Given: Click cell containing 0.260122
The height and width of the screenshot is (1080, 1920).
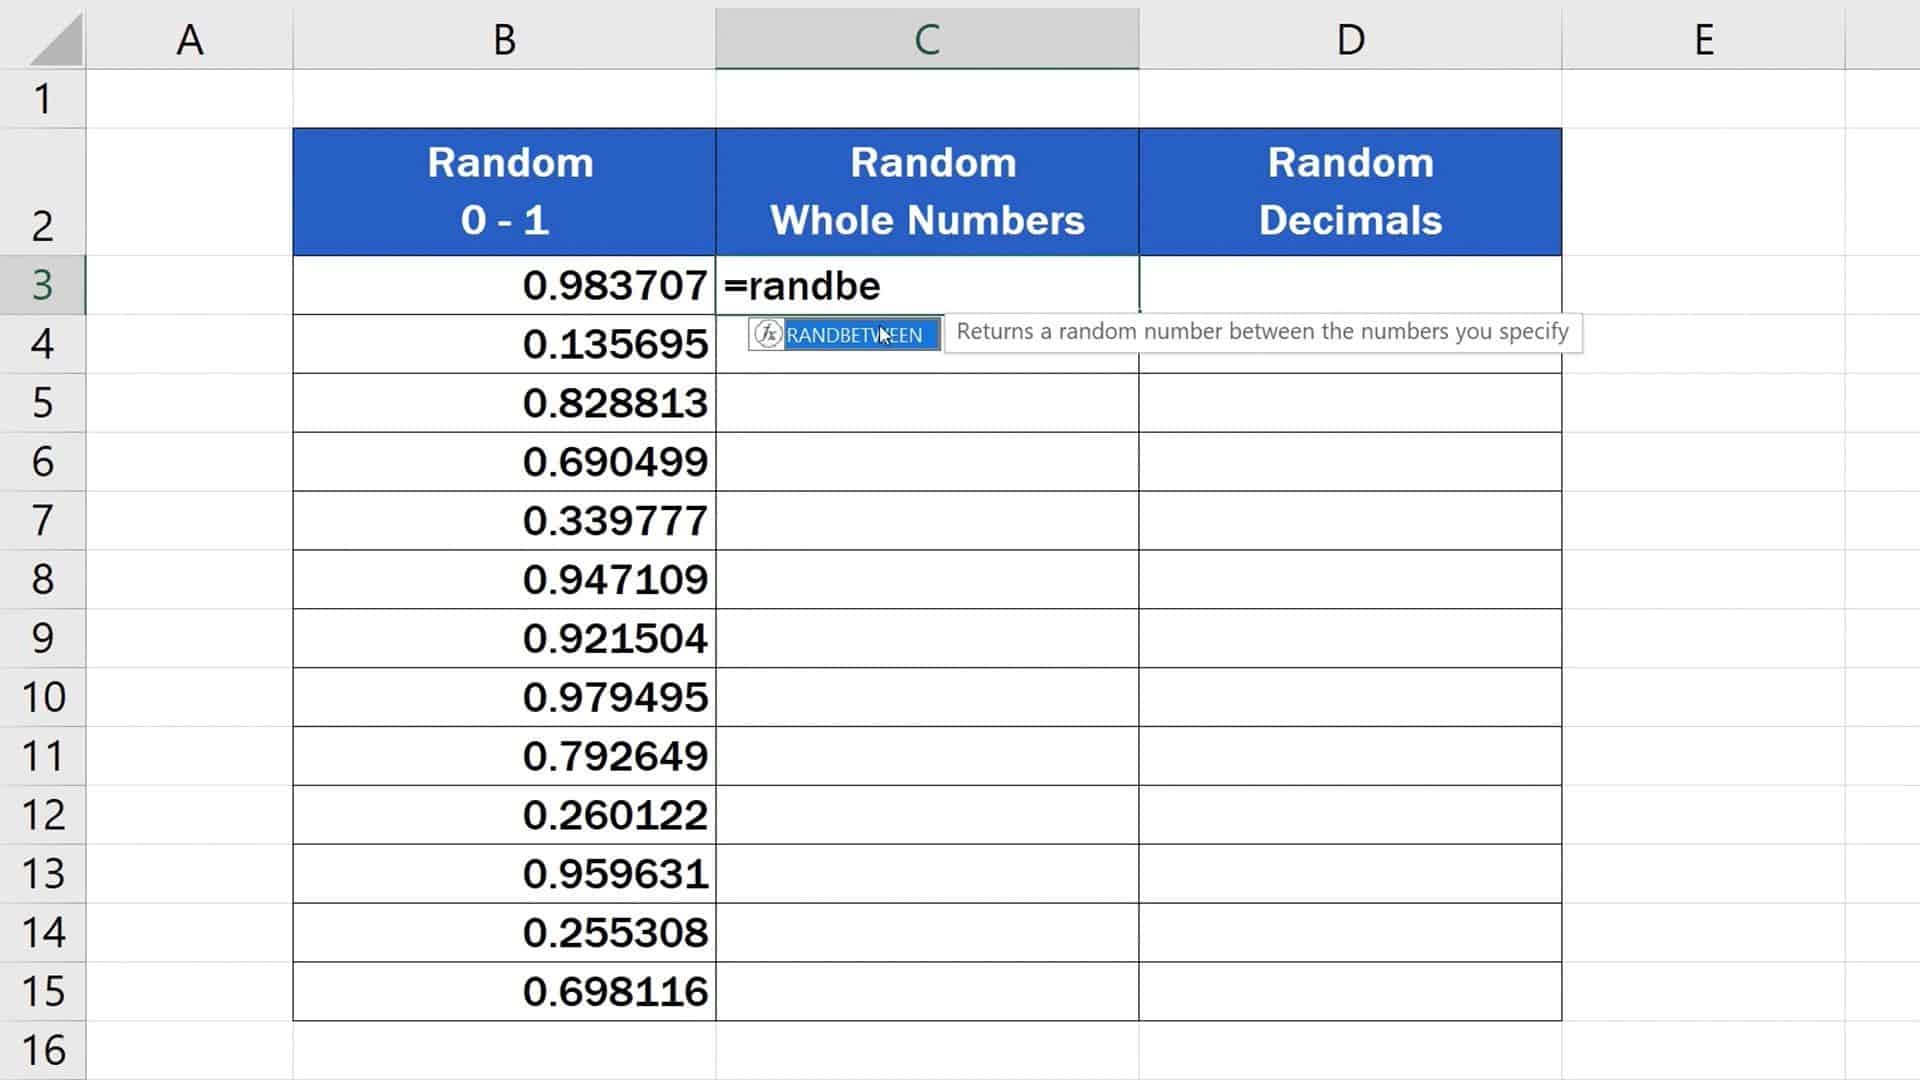Looking at the screenshot, I should (x=504, y=815).
